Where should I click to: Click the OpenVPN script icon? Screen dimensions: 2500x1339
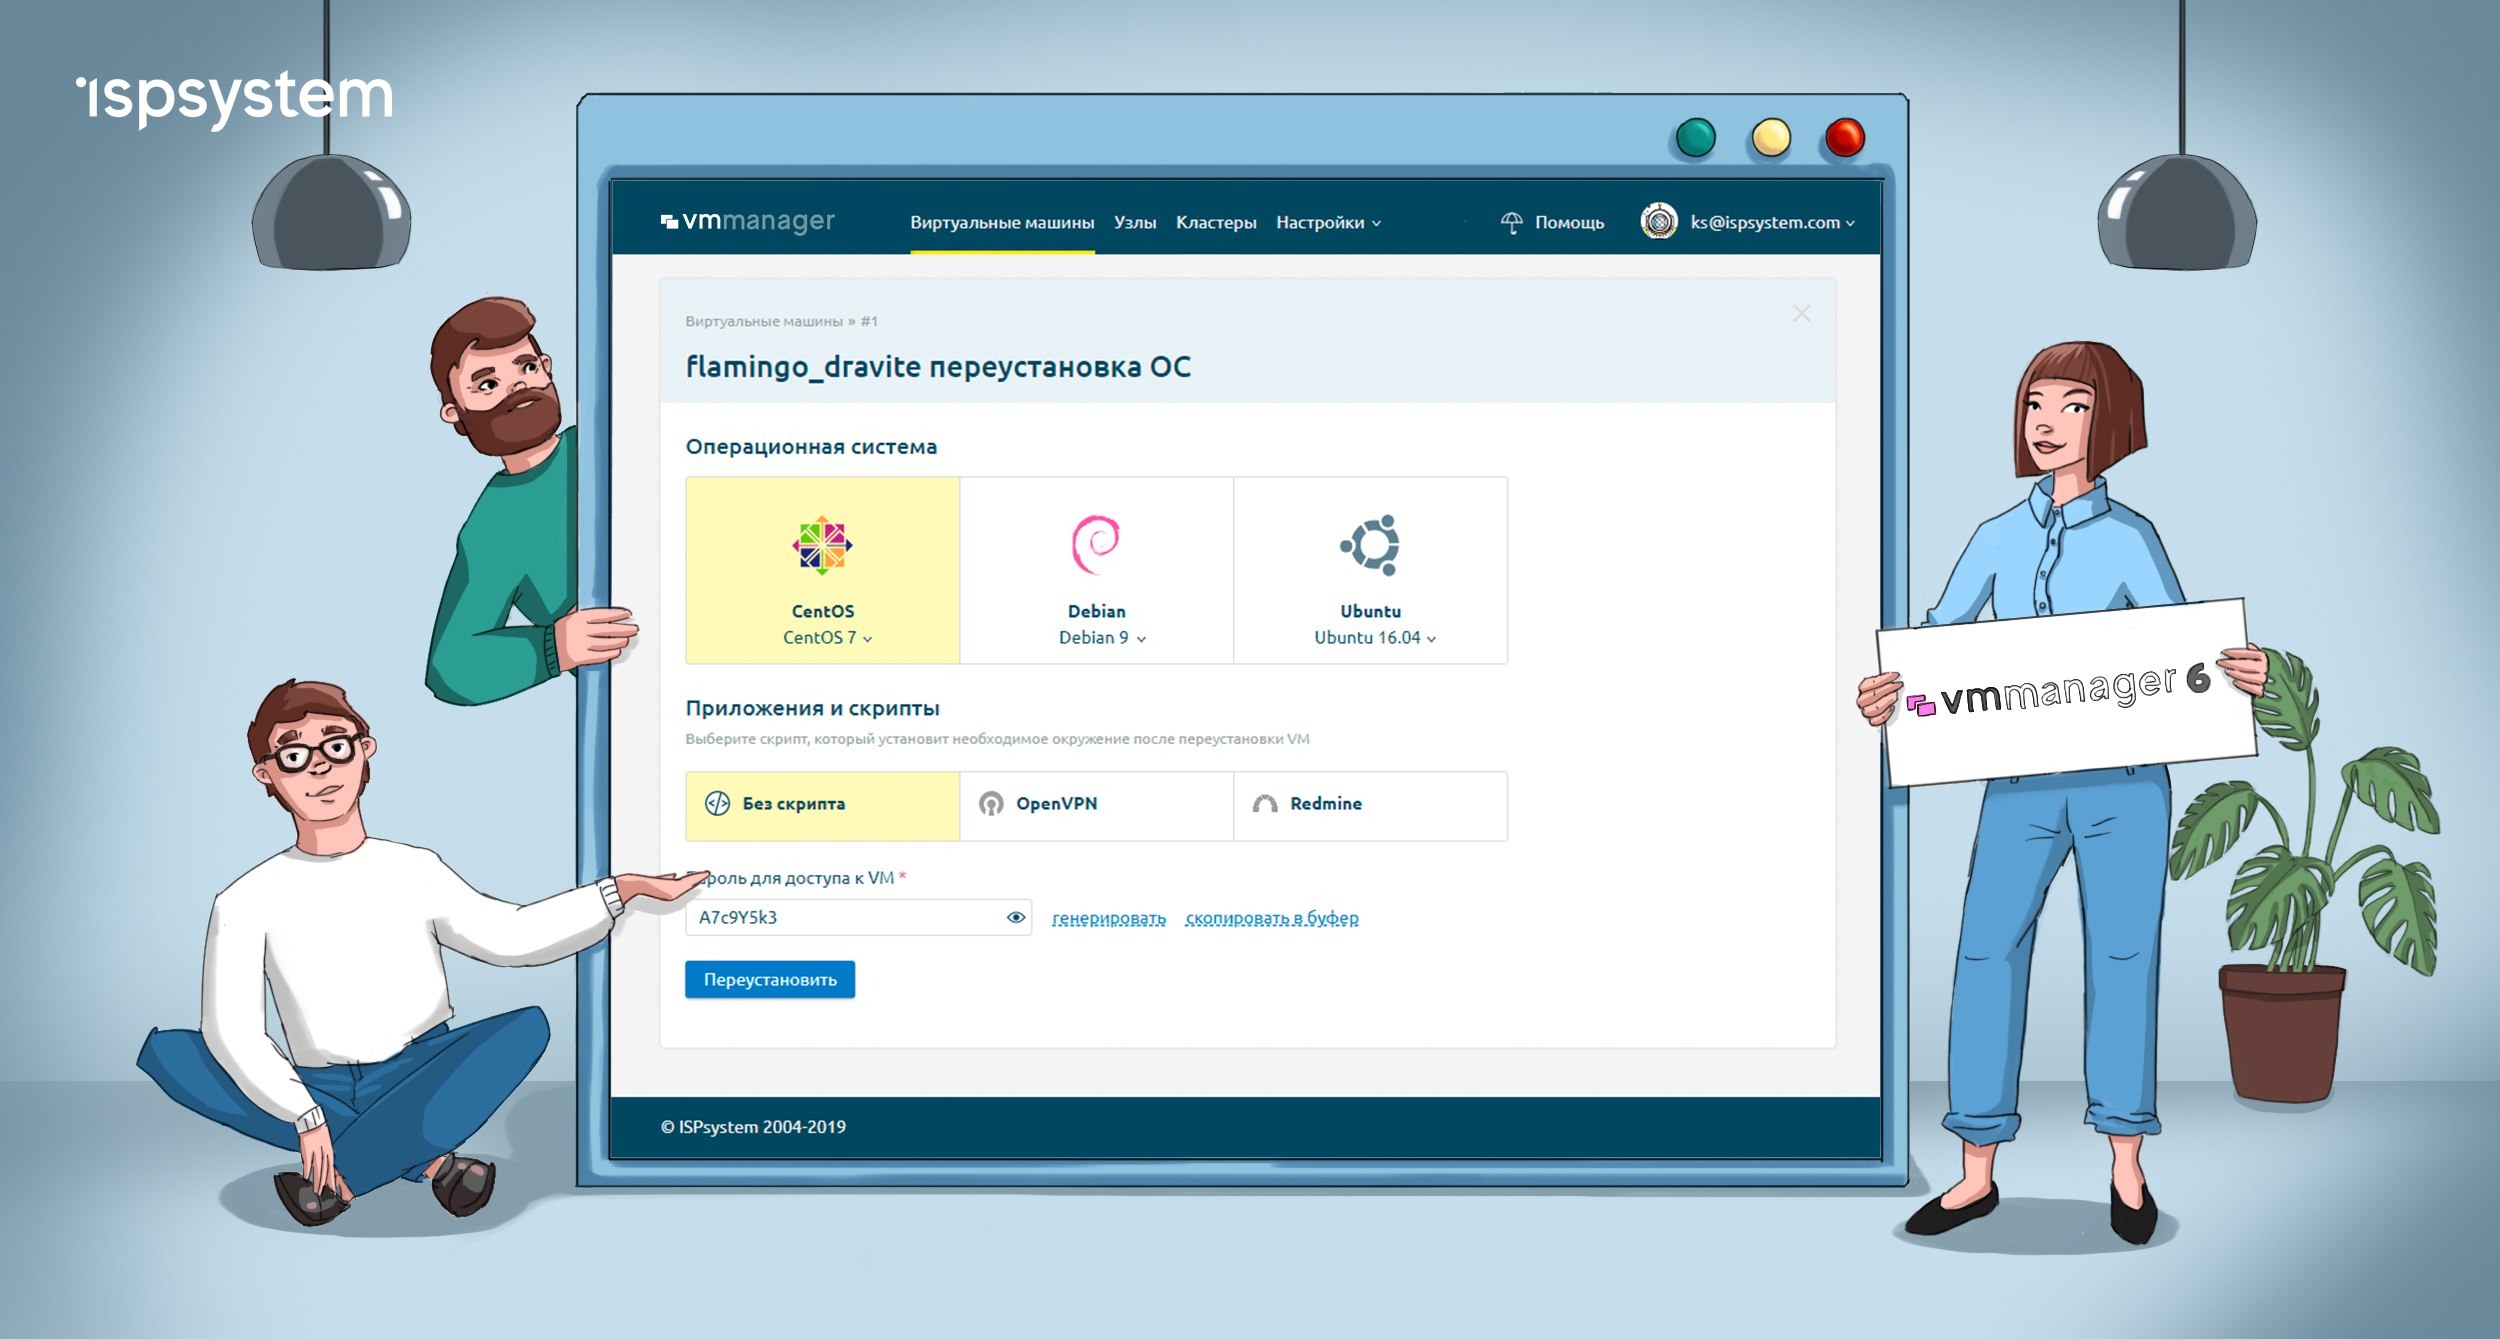(x=991, y=804)
